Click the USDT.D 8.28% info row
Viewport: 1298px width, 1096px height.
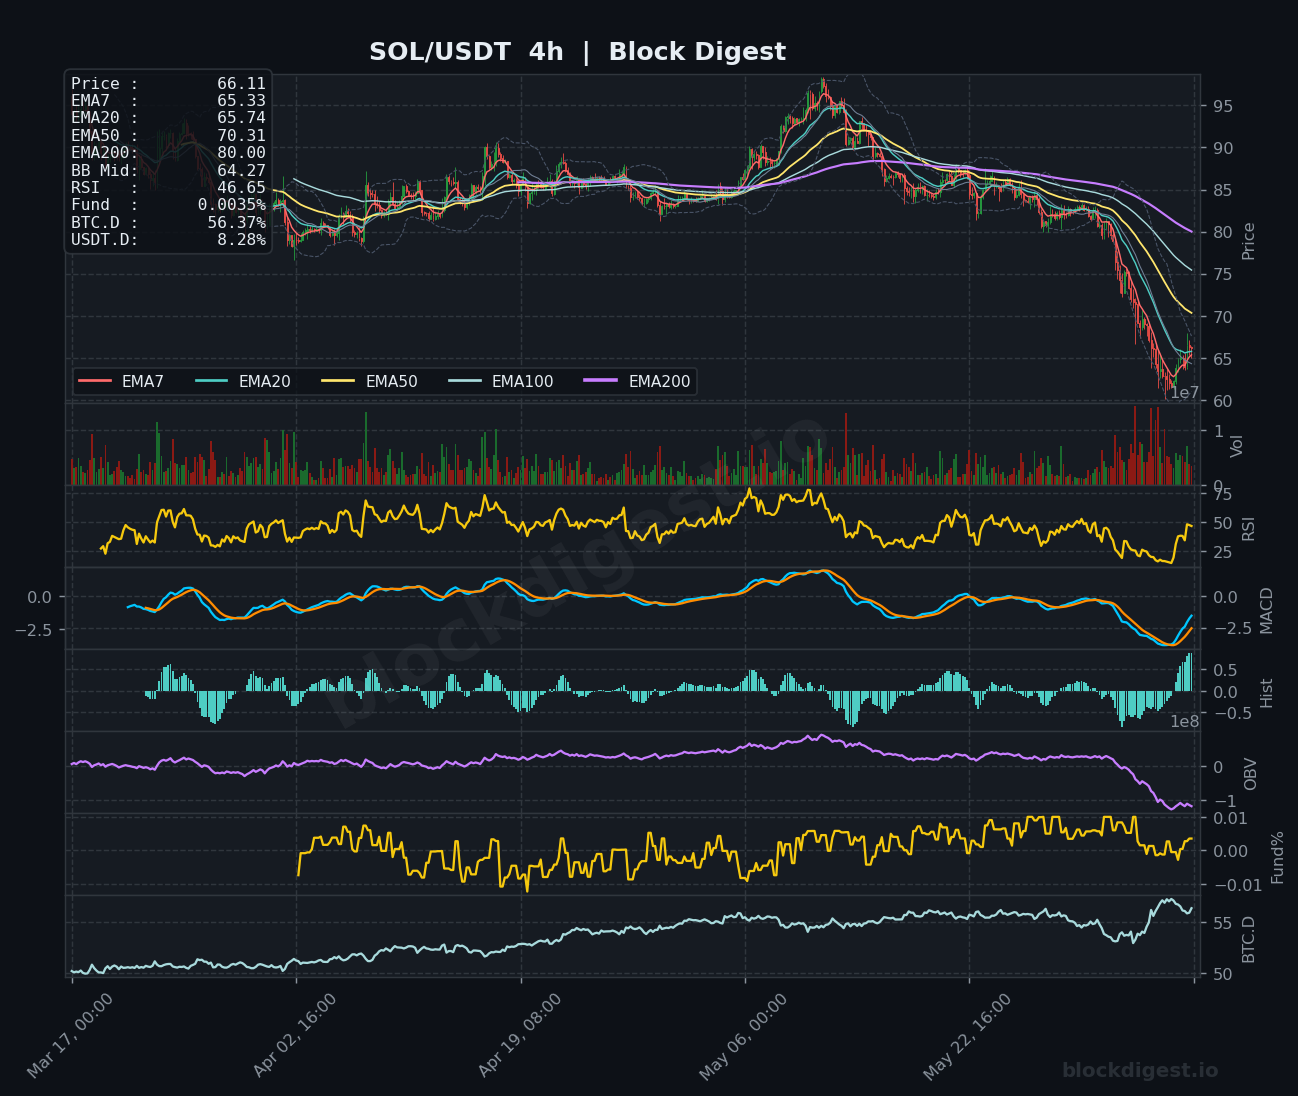168,240
